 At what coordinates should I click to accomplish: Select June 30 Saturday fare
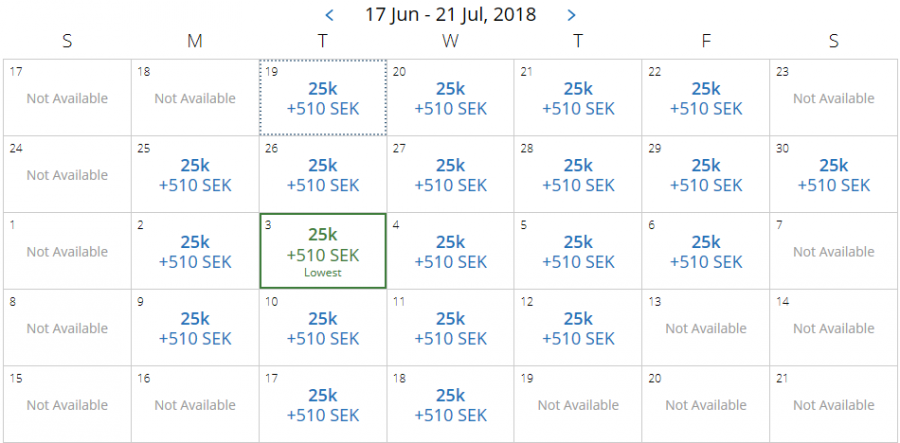coord(834,175)
